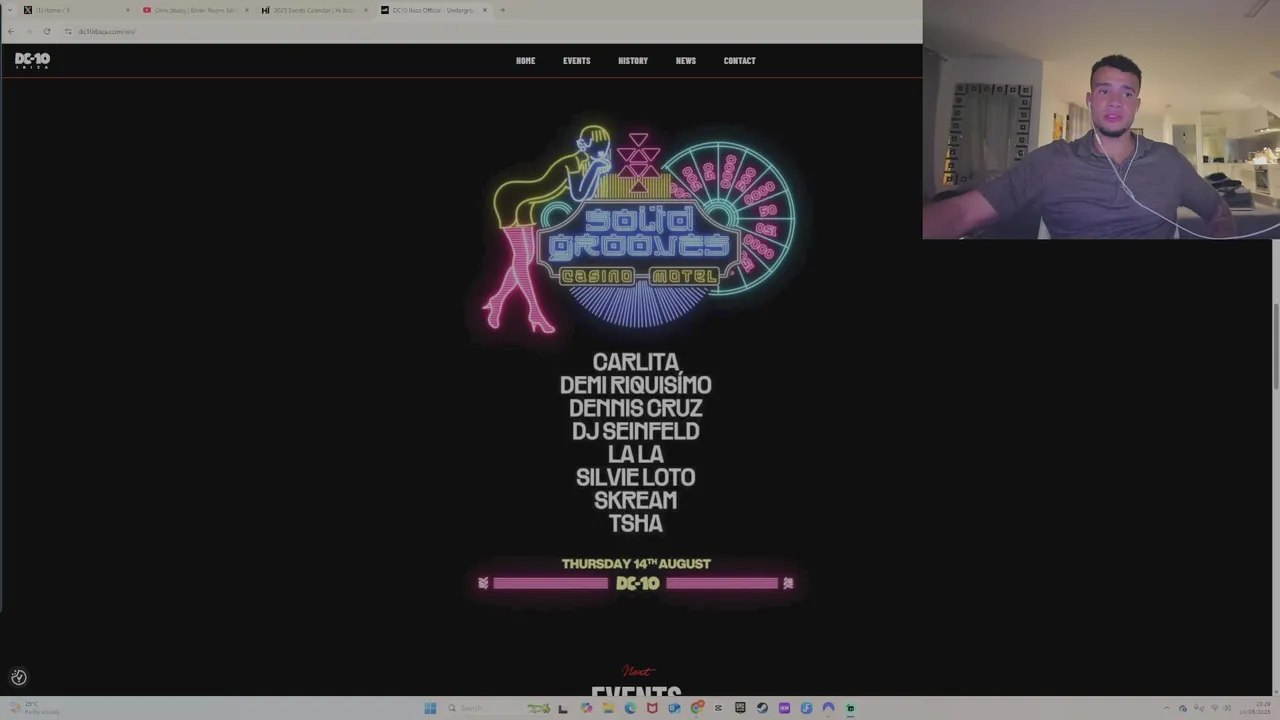Switch to the Boiler Room YouTube tab
Viewport: 1280px width, 720px height.
click(195, 10)
